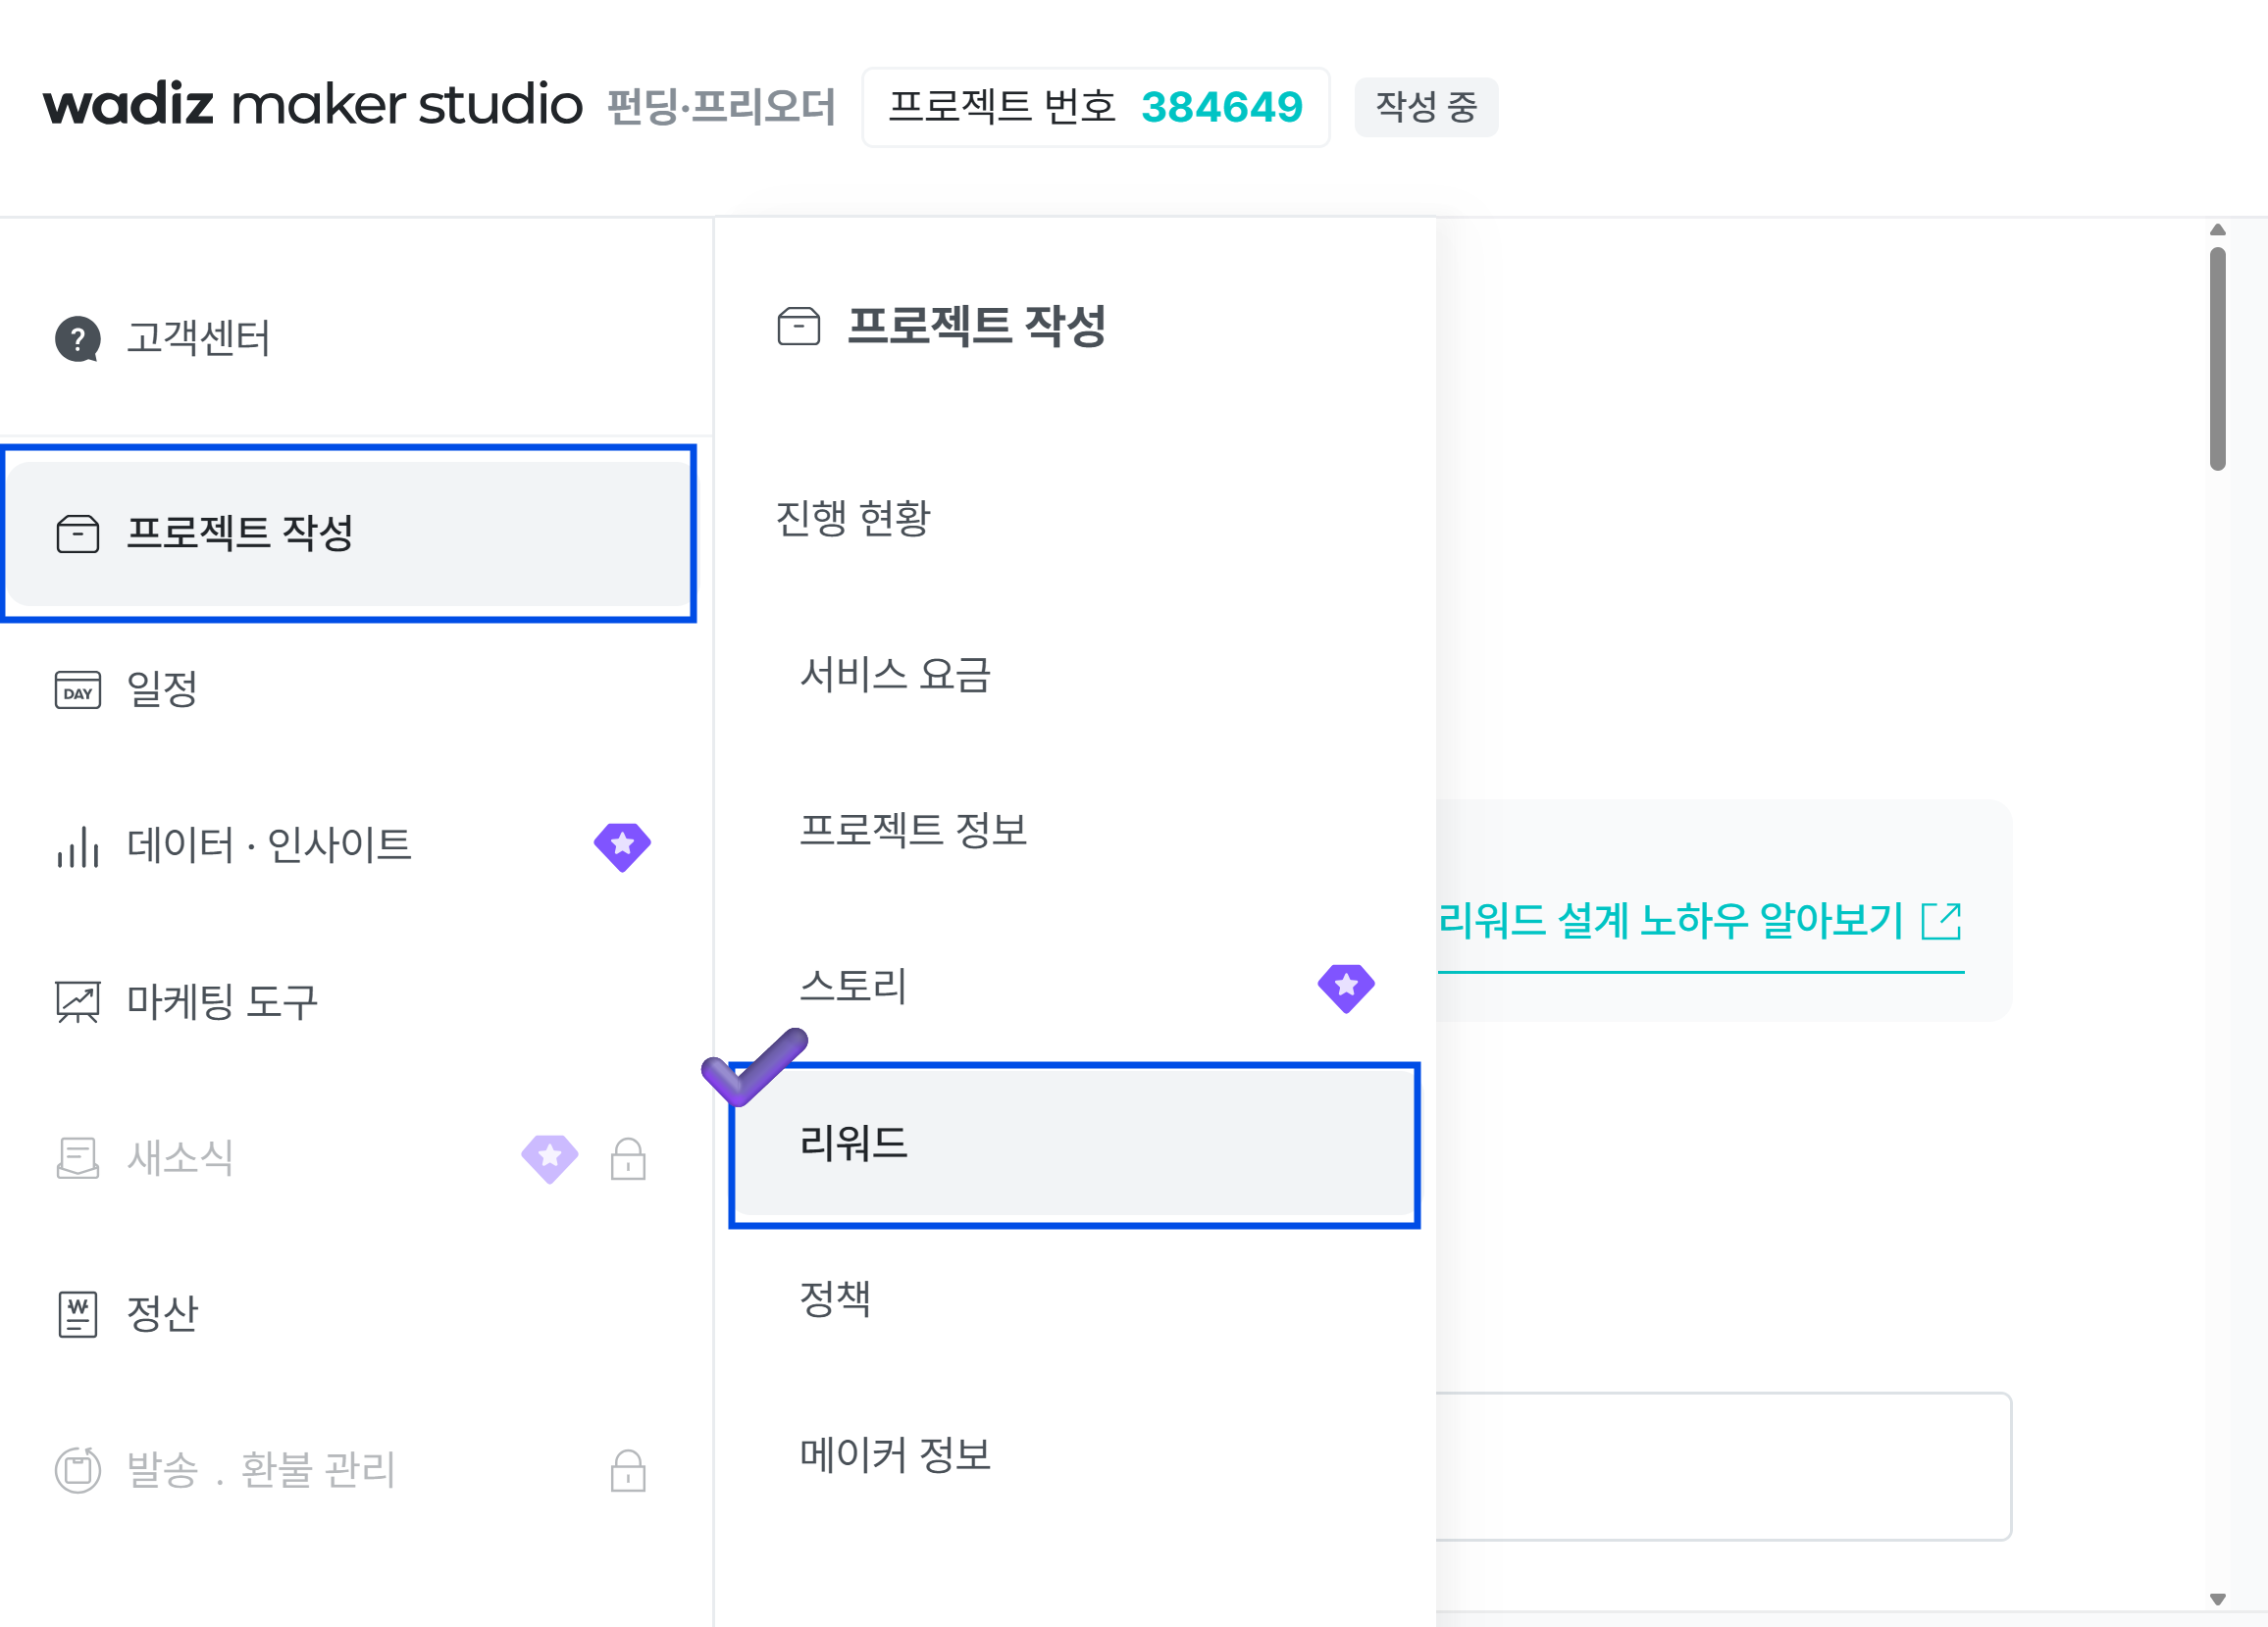This screenshot has width=2268, height=1627.
Task: Click the purple gem badge beside 스토리
Action: pyautogui.click(x=1345, y=988)
